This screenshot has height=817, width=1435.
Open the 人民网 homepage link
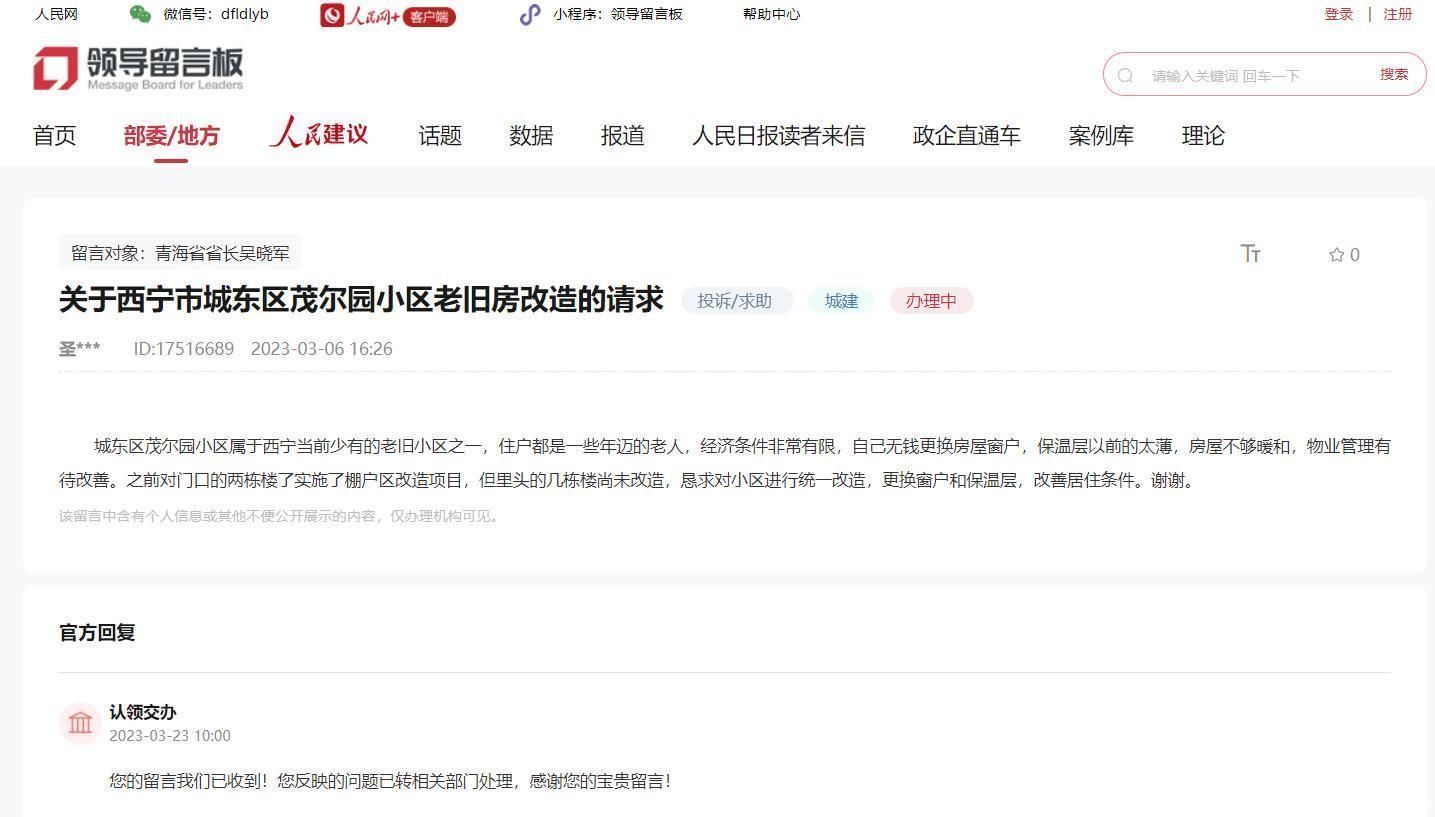pos(55,14)
